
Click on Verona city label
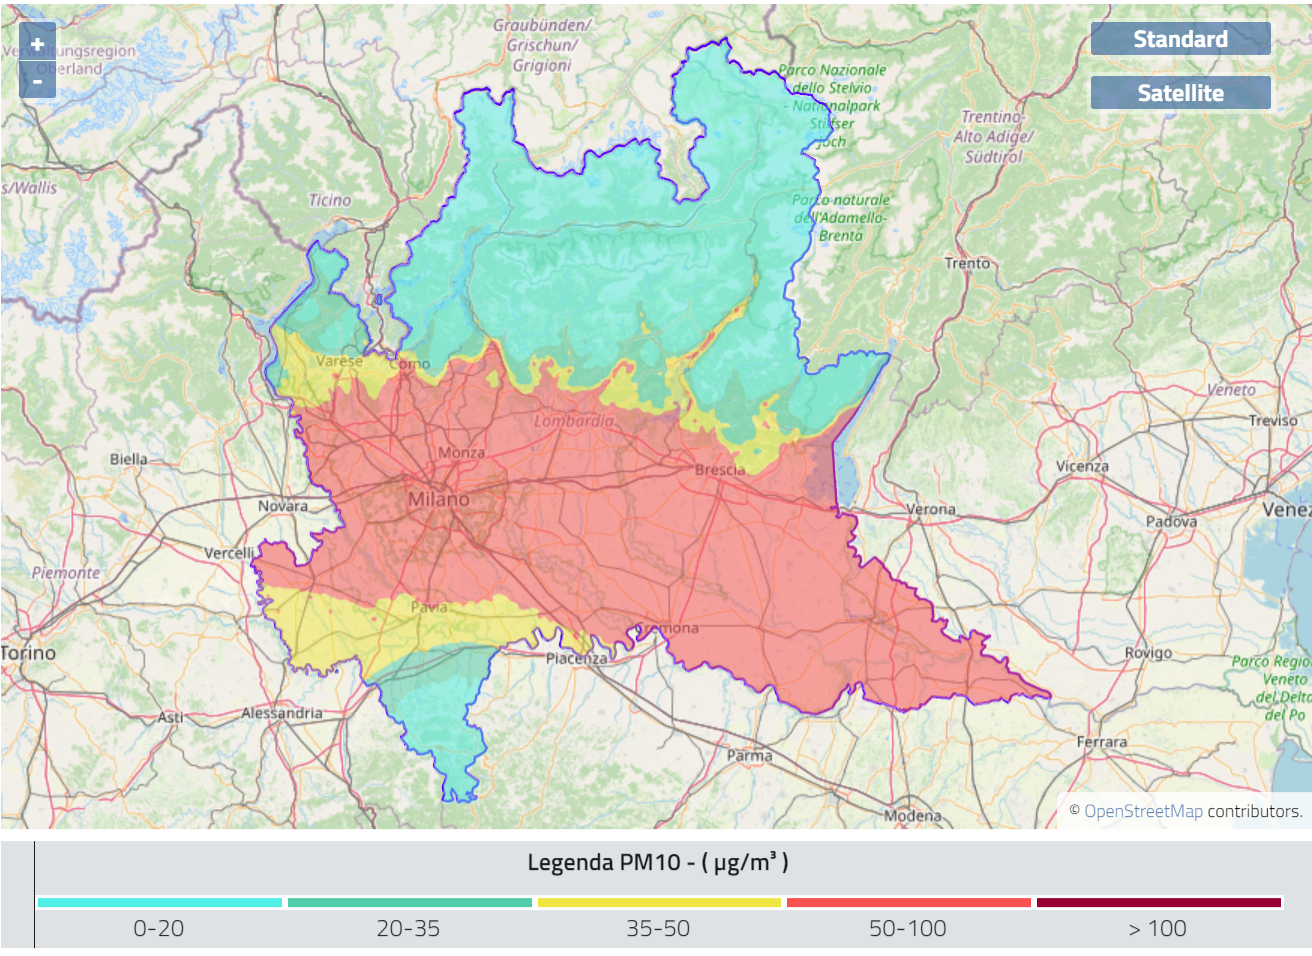coord(931,509)
